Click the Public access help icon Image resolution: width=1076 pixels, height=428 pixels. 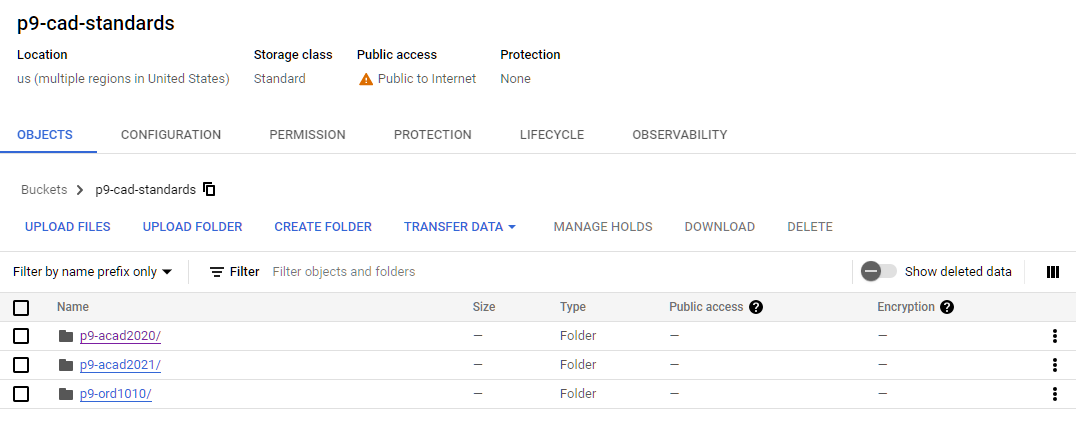tap(756, 307)
